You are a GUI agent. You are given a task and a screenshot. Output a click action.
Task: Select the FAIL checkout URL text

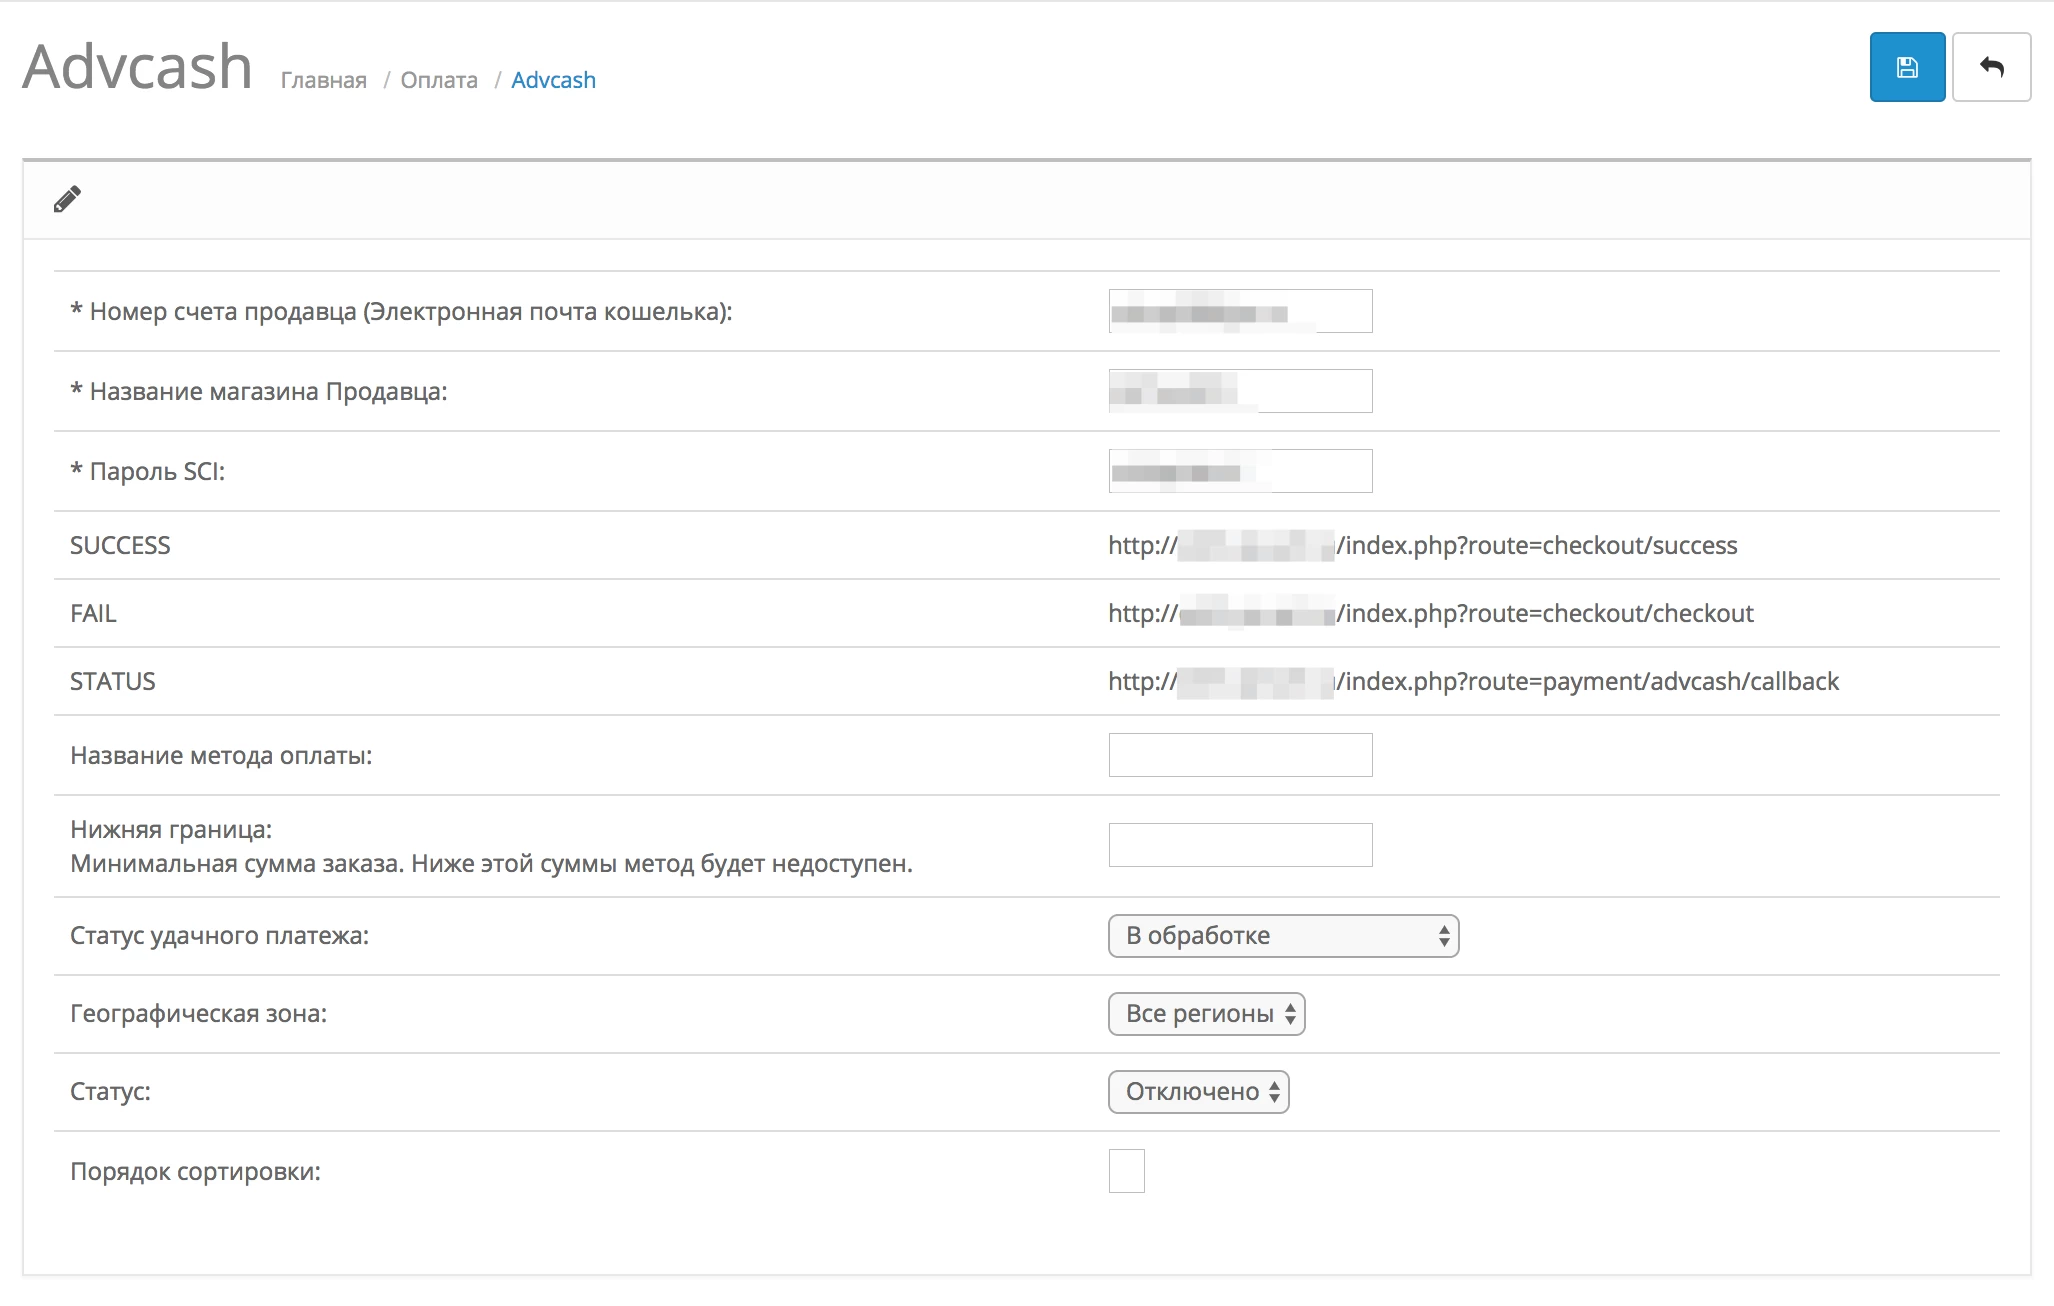pyautogui.click(x=1430, y=613)
